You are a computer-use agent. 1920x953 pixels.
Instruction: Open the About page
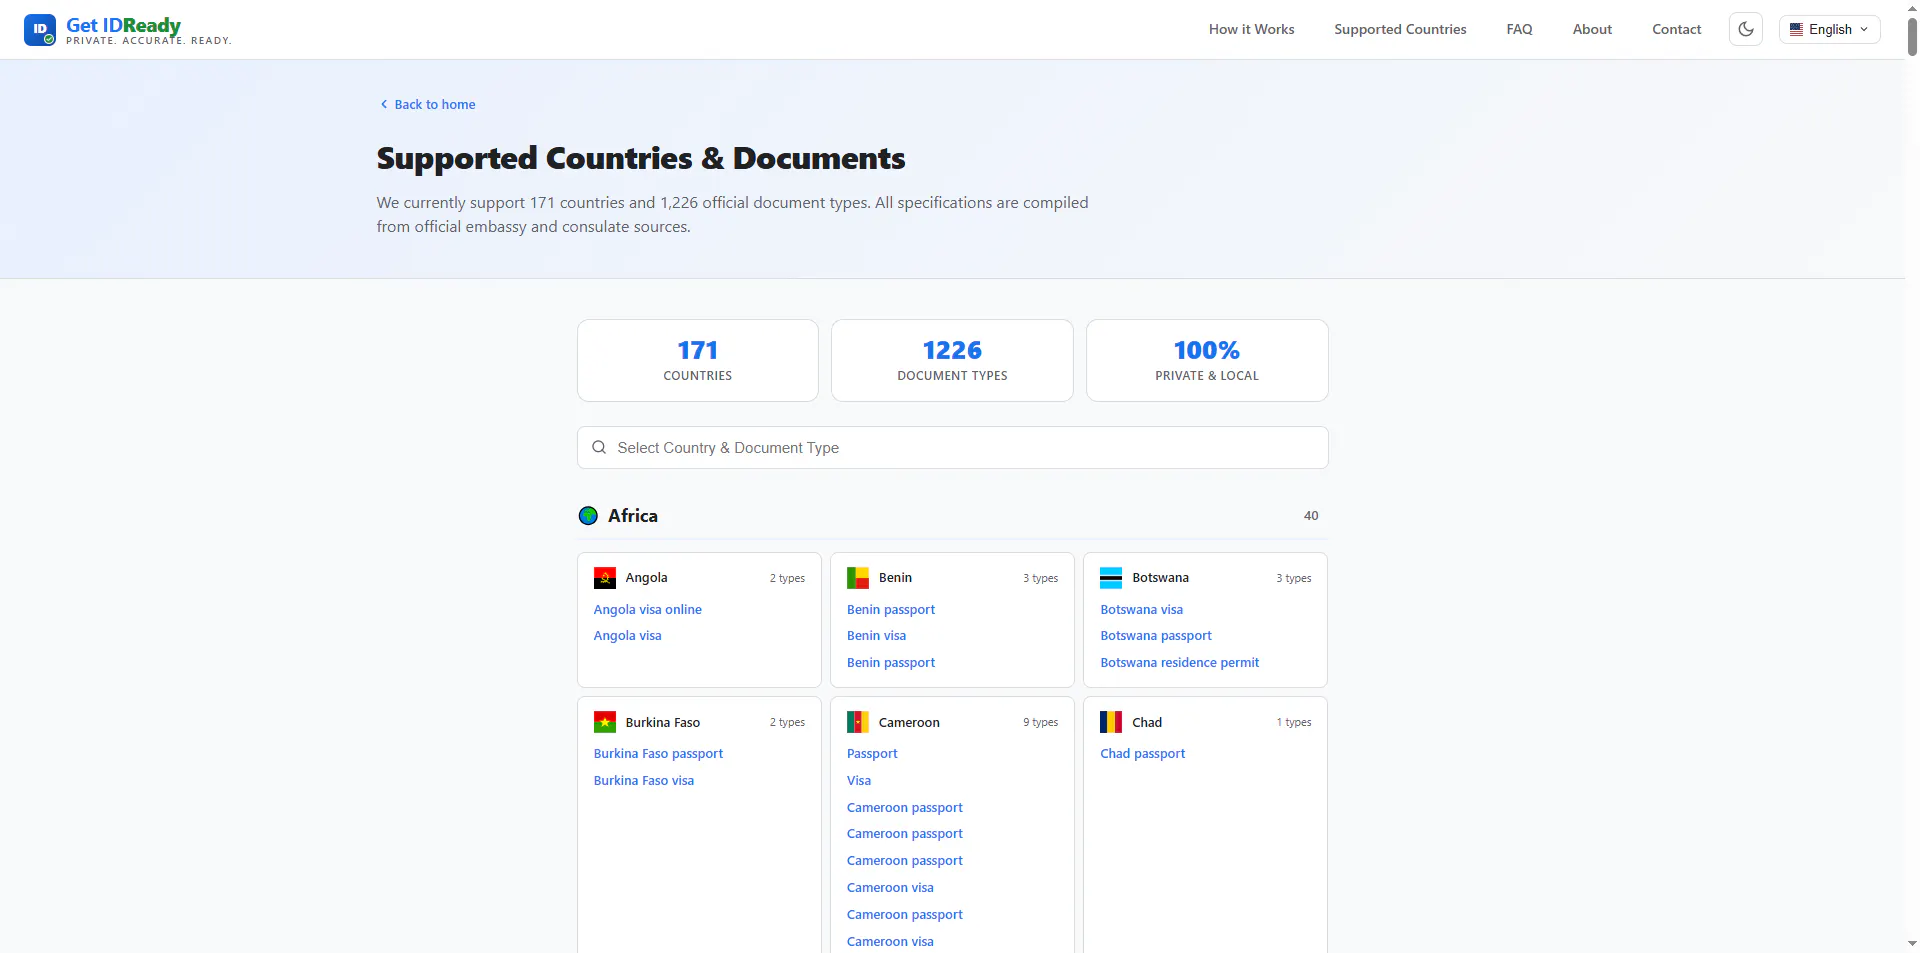coord(1592,29)
